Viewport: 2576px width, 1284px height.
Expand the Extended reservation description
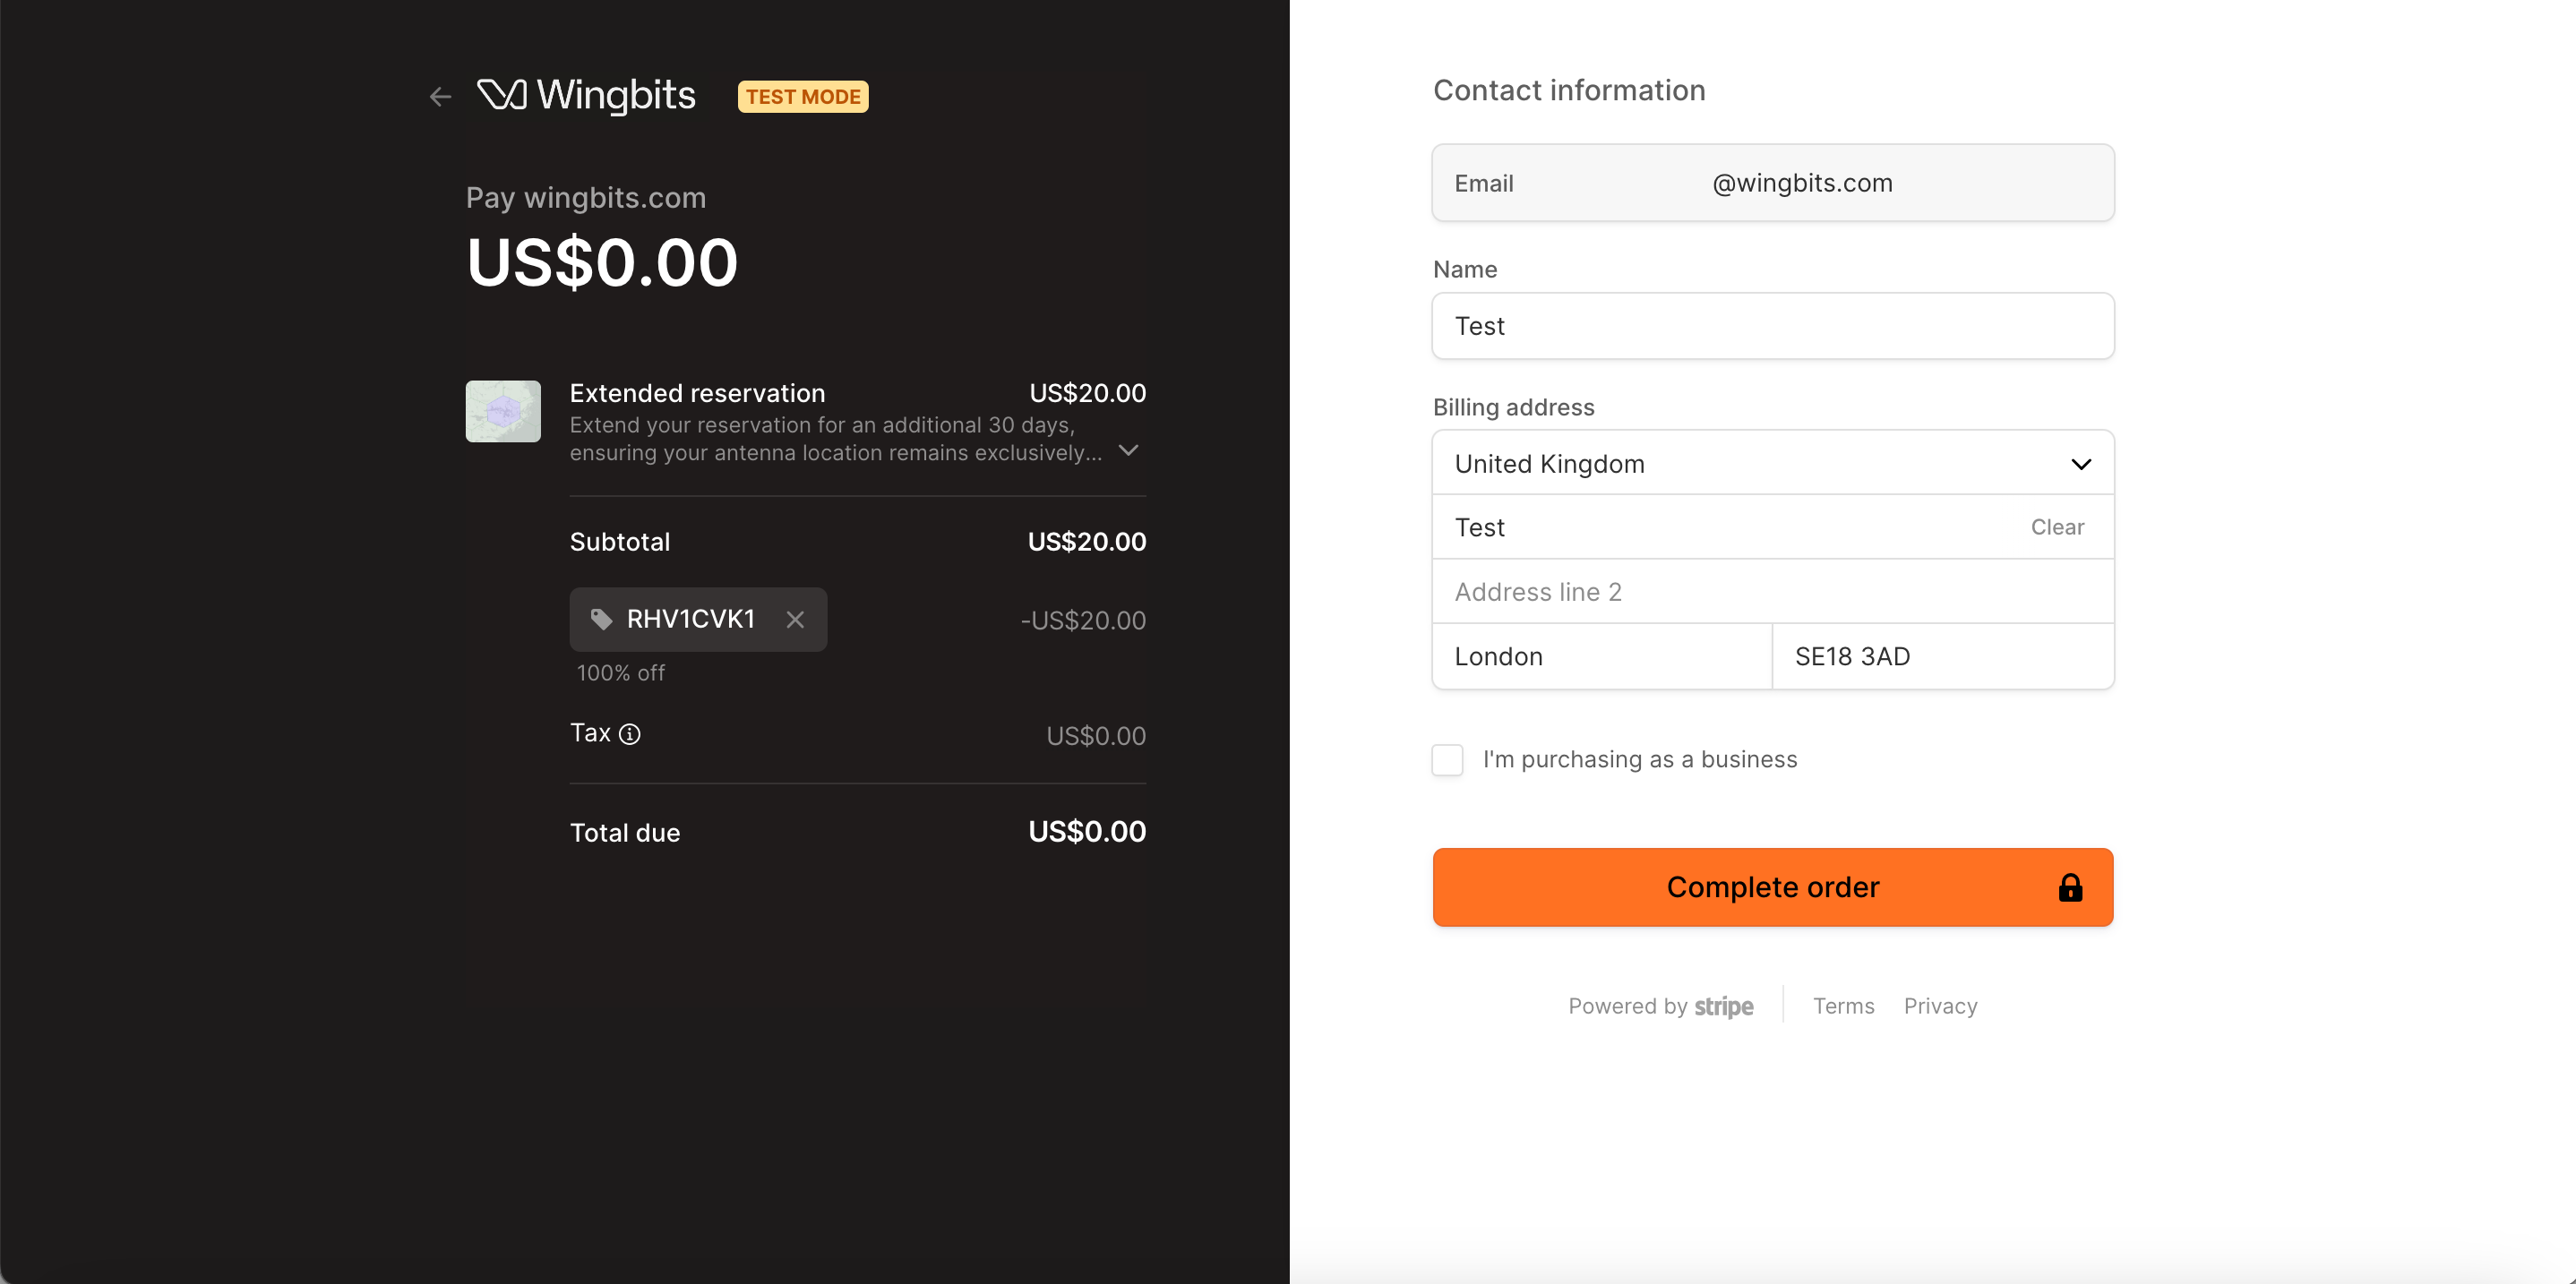pyautogui.click(x=1129, y=451)
